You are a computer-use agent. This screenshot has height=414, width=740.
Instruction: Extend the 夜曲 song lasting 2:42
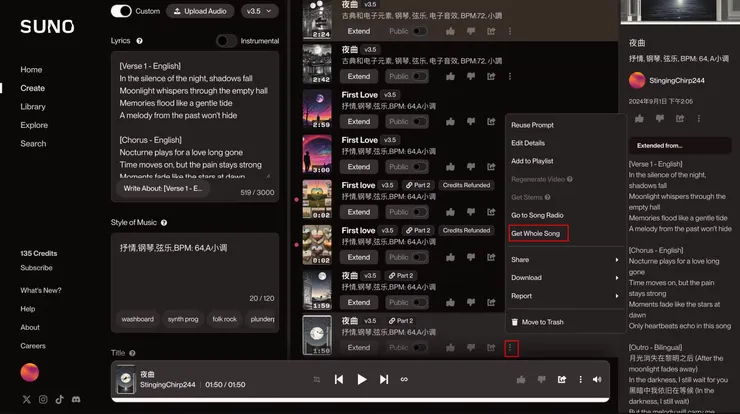point(359,76)
